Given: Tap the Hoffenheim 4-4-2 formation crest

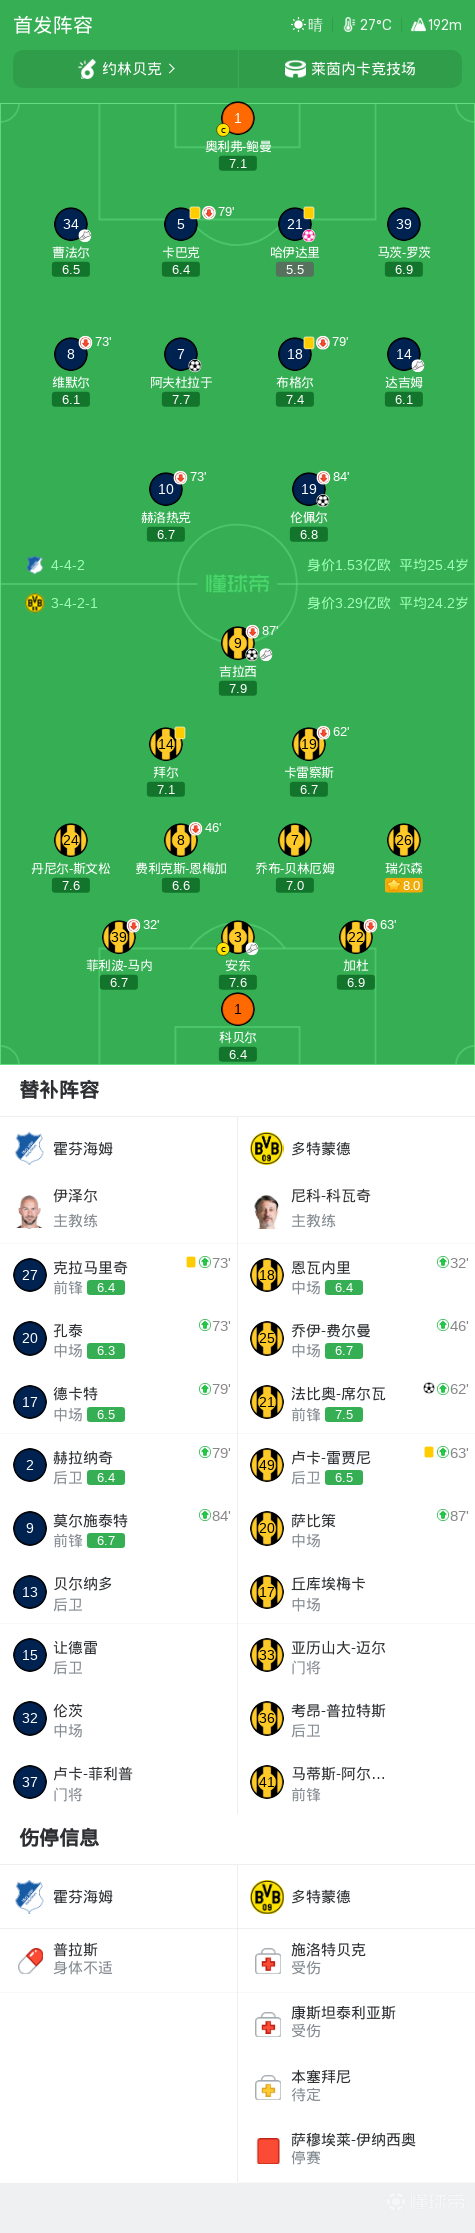Looking at the screenshot, I should click(x=35, y=565).
